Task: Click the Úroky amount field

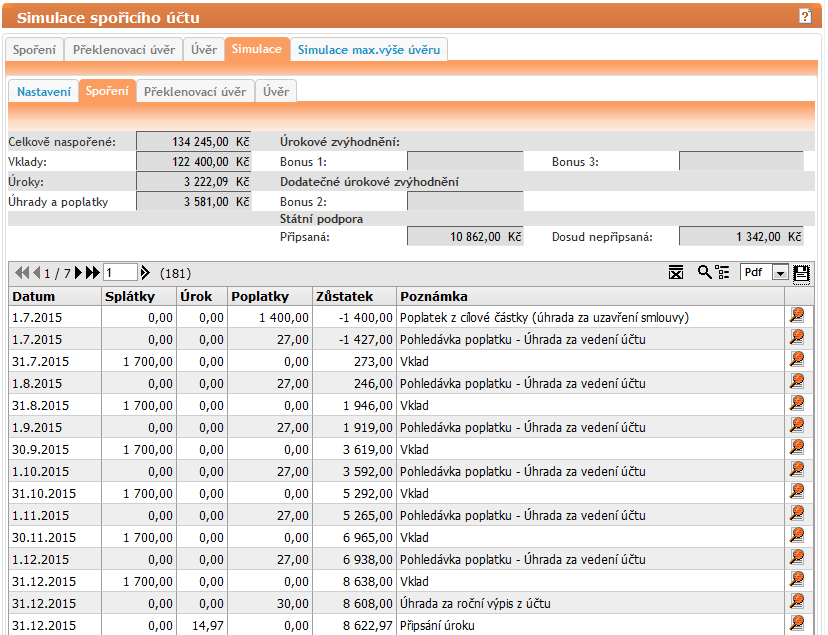Action: [x=194, y=182]
